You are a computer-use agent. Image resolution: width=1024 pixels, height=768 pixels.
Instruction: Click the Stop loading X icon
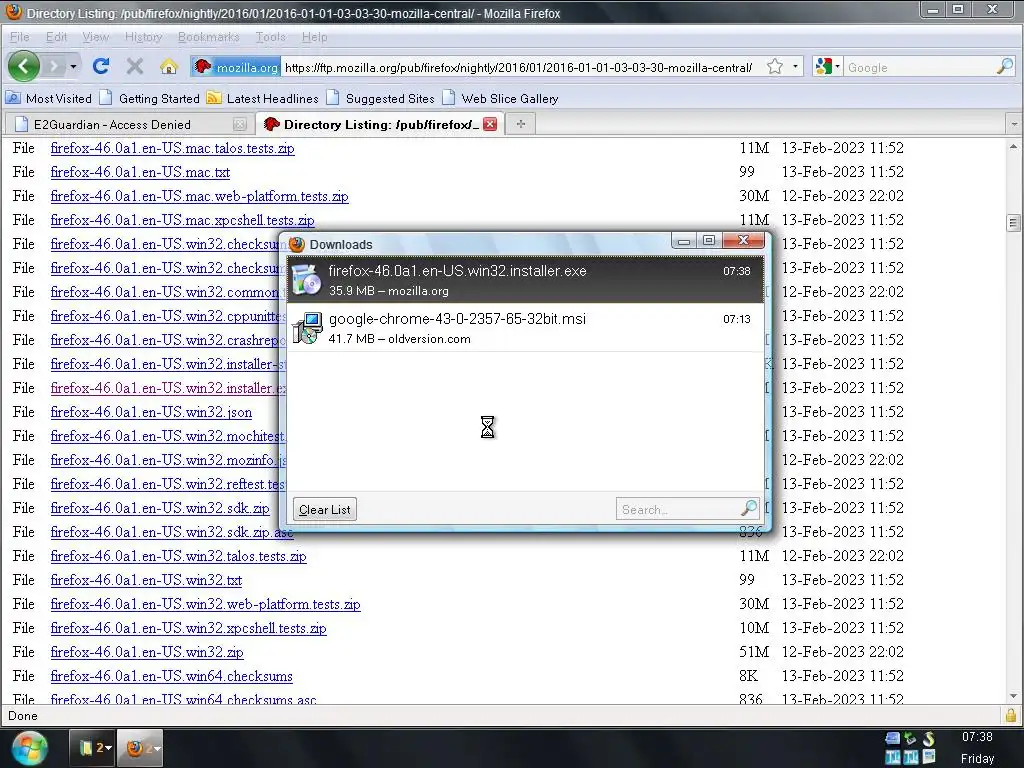(135, 66)
